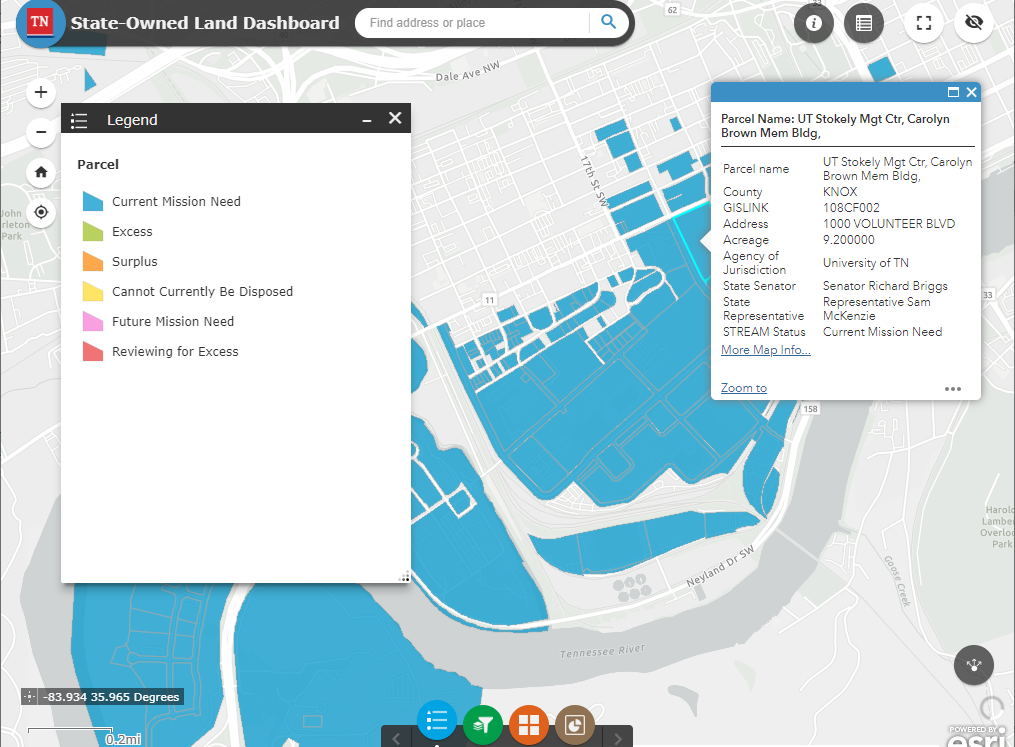Open the Legend widget in bottom dock
This screenshot has height=747, width=1015.
pos(437,720)
